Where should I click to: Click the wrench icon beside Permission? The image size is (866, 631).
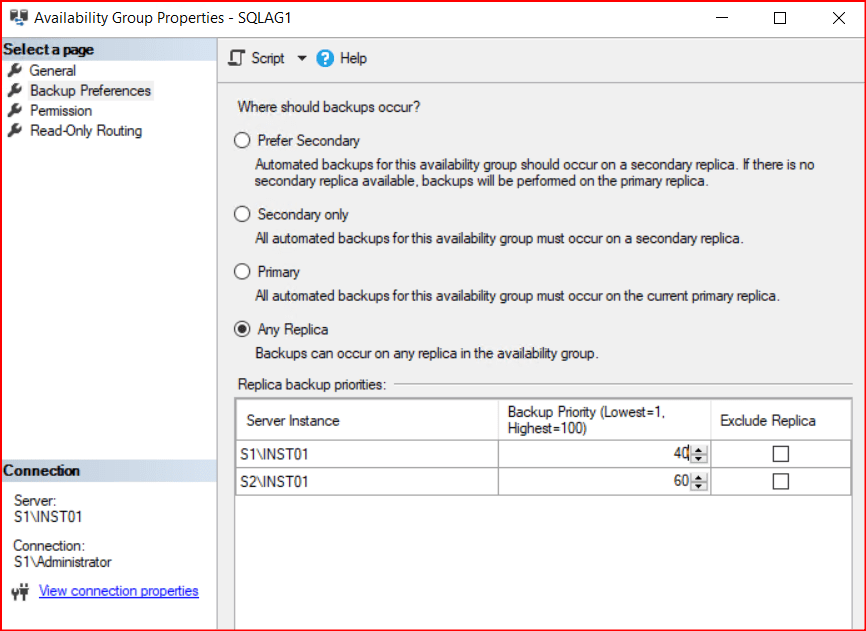pos(15,110)
